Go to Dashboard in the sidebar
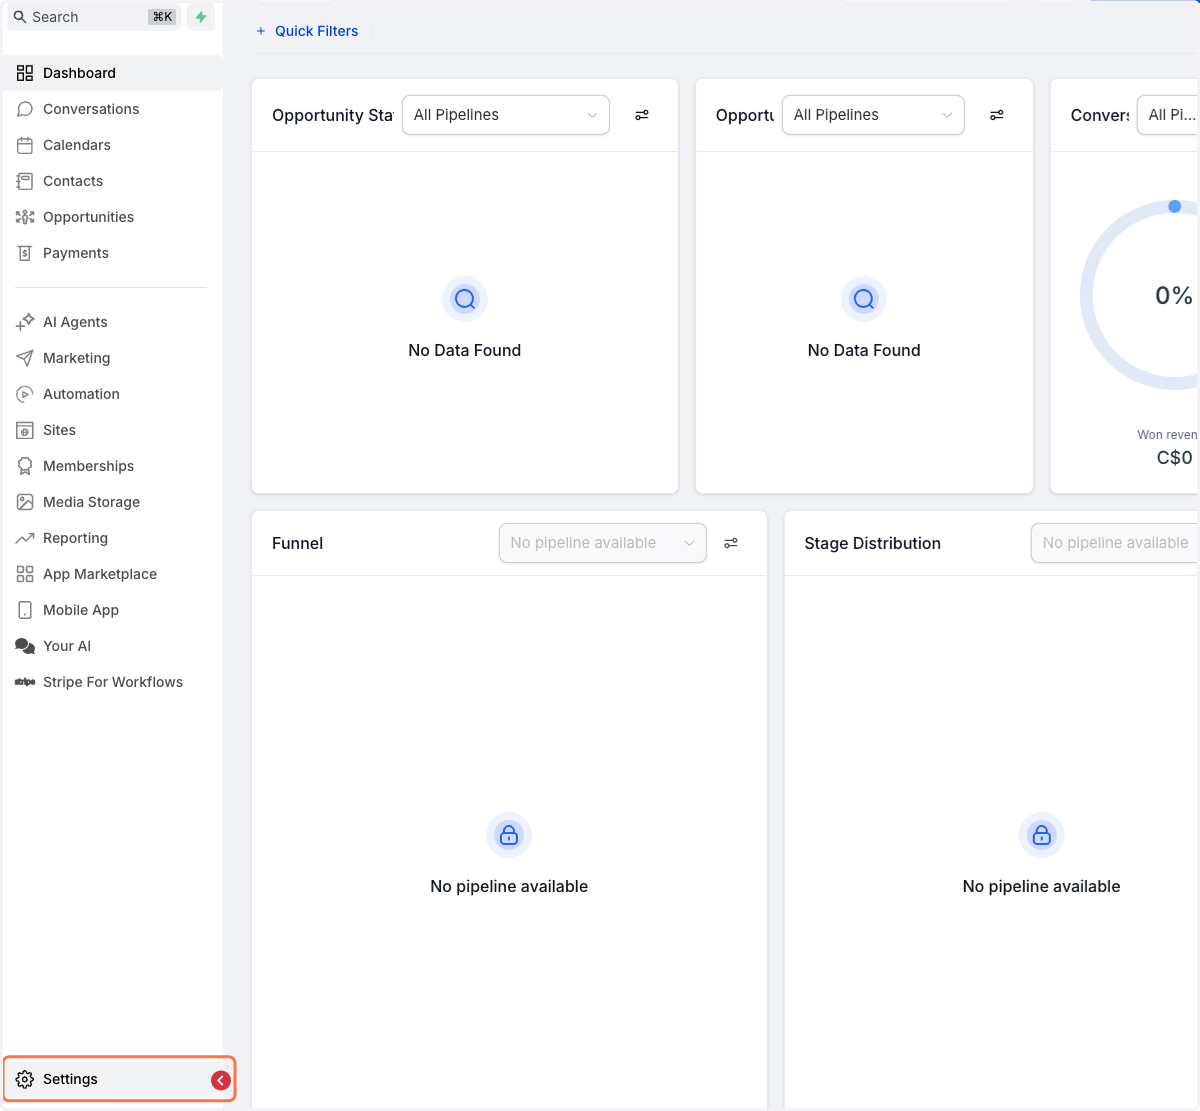 pyautogui.click(x=113, y=73)
